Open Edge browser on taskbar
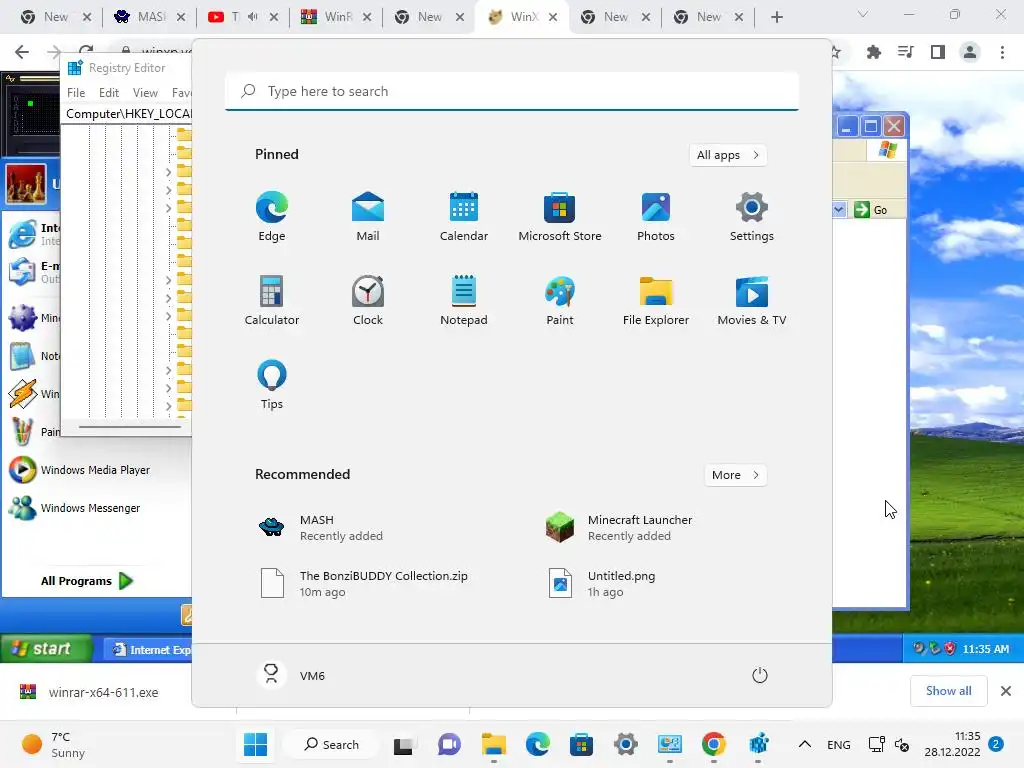The height and width of the screenshot is (768, 1024). (537, 744)
